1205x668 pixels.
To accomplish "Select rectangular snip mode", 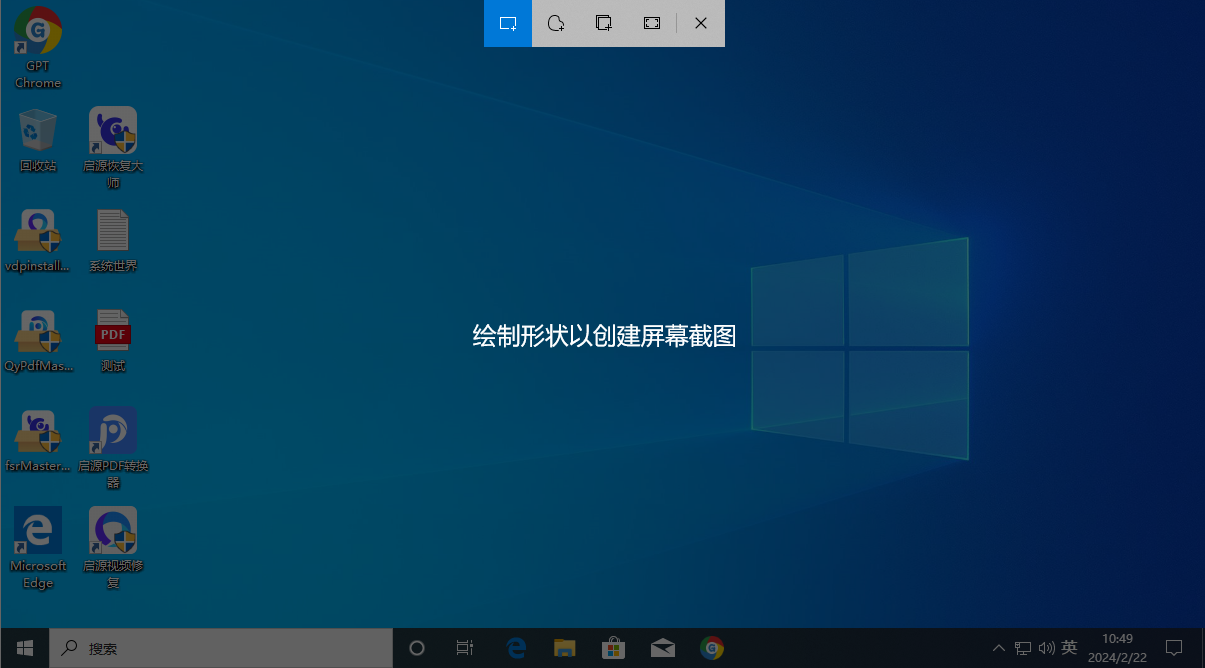I will click(x=508, y=23).
